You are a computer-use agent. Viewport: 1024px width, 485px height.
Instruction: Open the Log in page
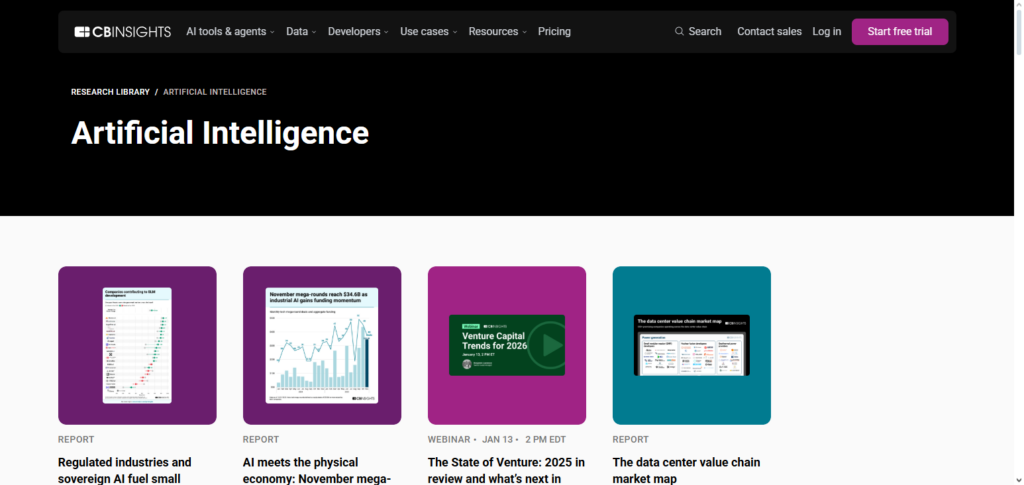[827, 31]
